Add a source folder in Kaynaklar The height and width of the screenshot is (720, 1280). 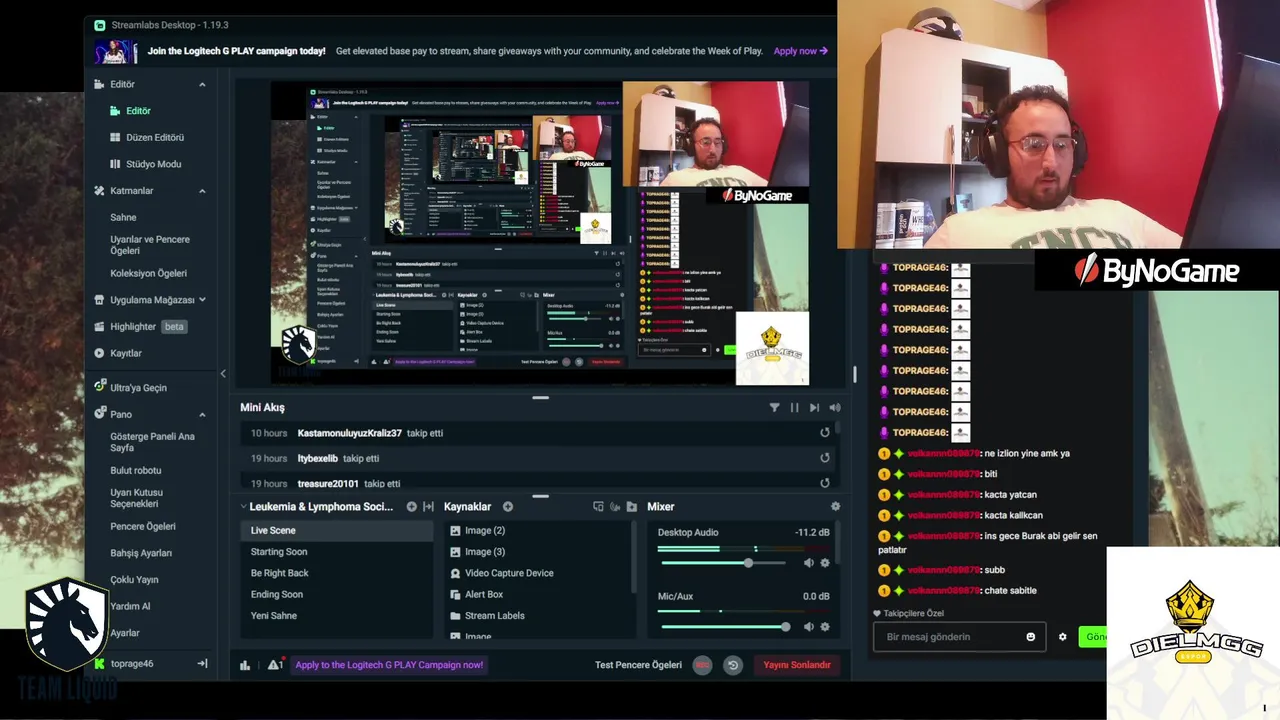coord(632,507)
